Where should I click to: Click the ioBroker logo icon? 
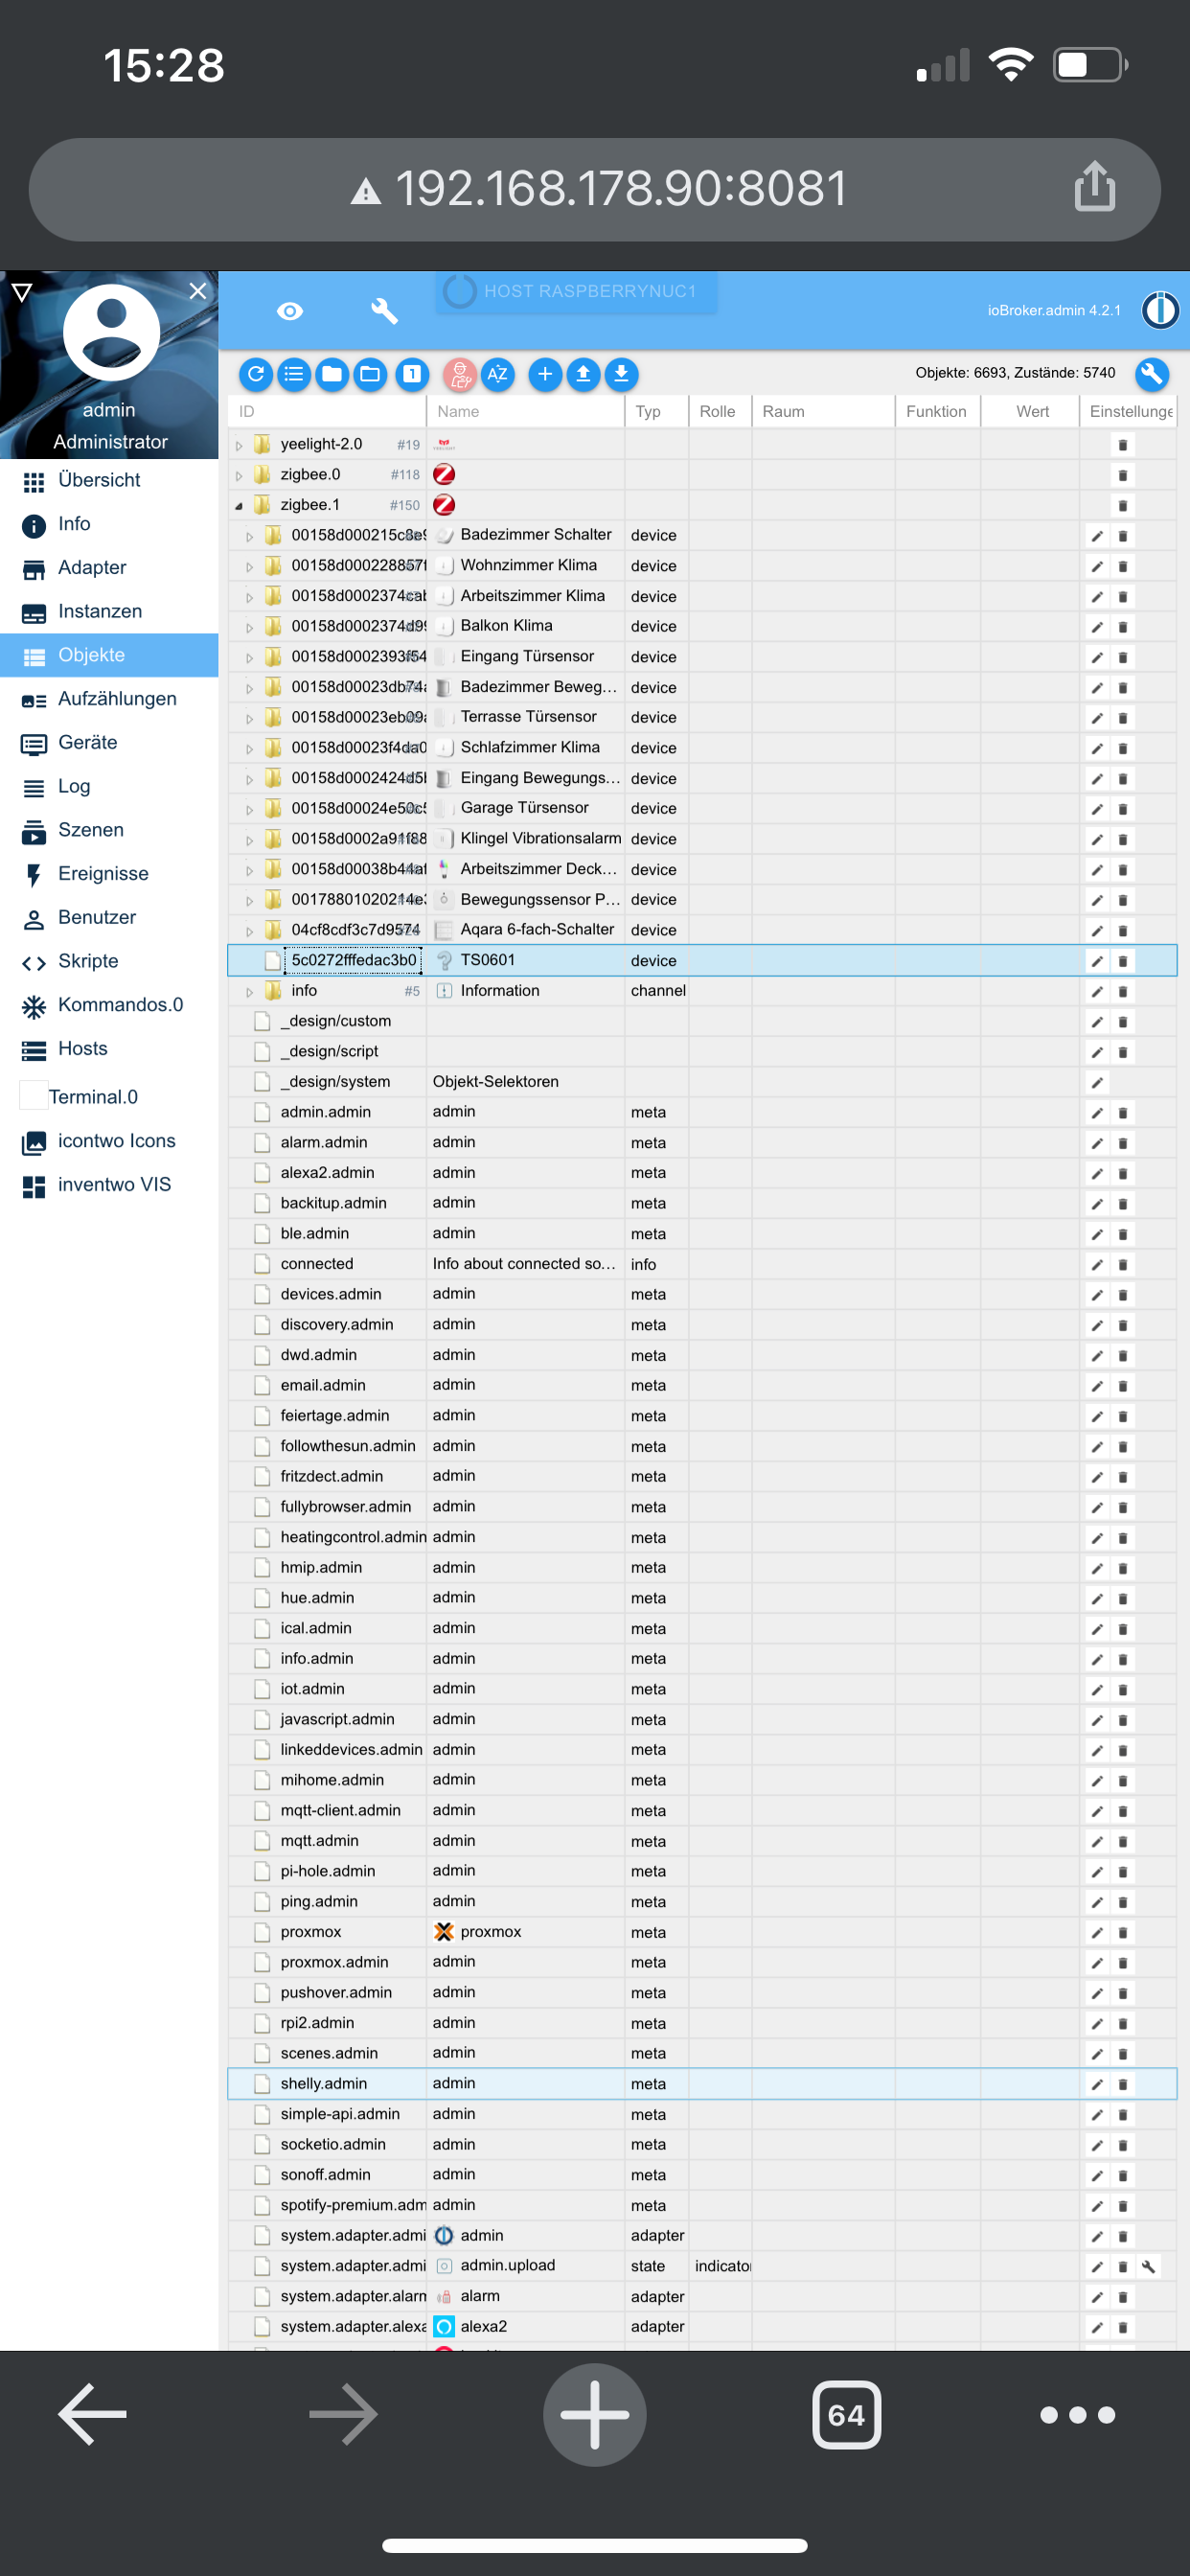pos(1161,310)
